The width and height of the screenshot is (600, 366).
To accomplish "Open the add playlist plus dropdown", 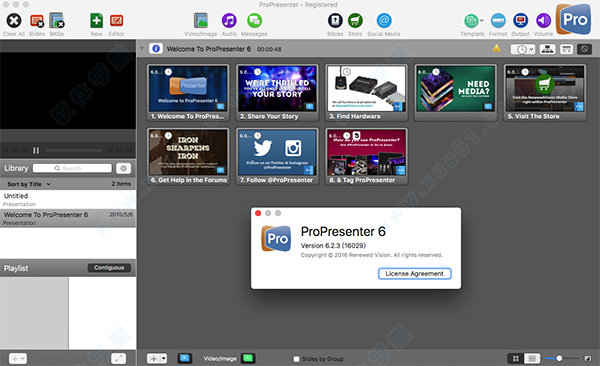I will [18, 358].
